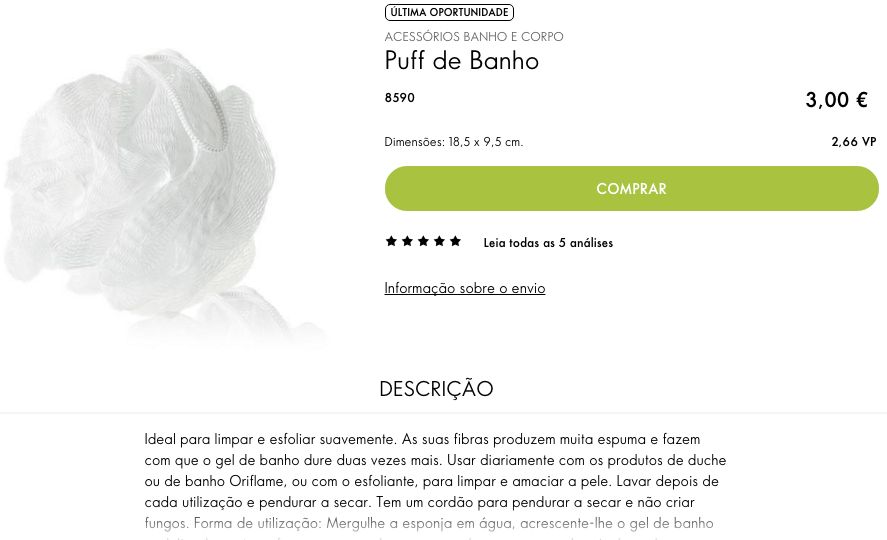Click the 2,66 VP points value
The width and height of the screenshot is (887, 540).
(x=854, y=142)
